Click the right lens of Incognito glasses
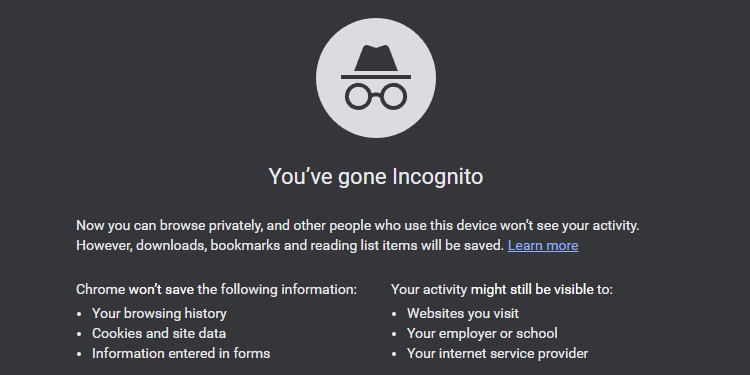This screenshot has width=750, height=375. pos(393,96)
